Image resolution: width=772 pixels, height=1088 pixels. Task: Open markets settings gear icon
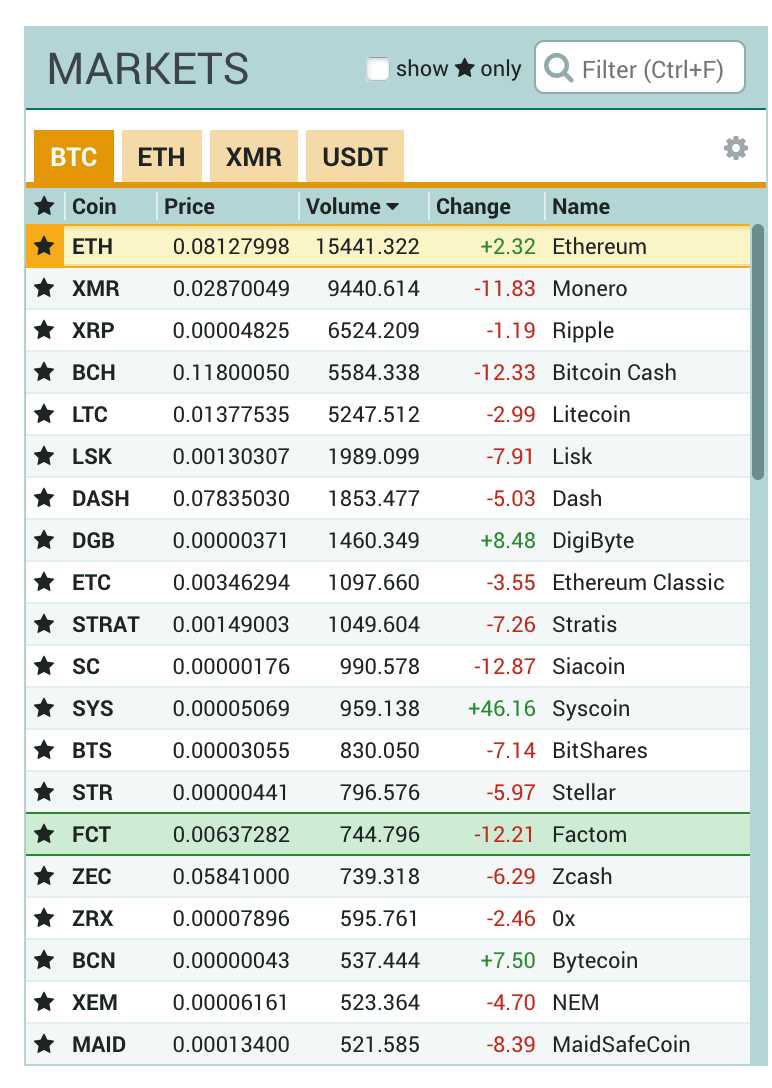click(735, 149)
